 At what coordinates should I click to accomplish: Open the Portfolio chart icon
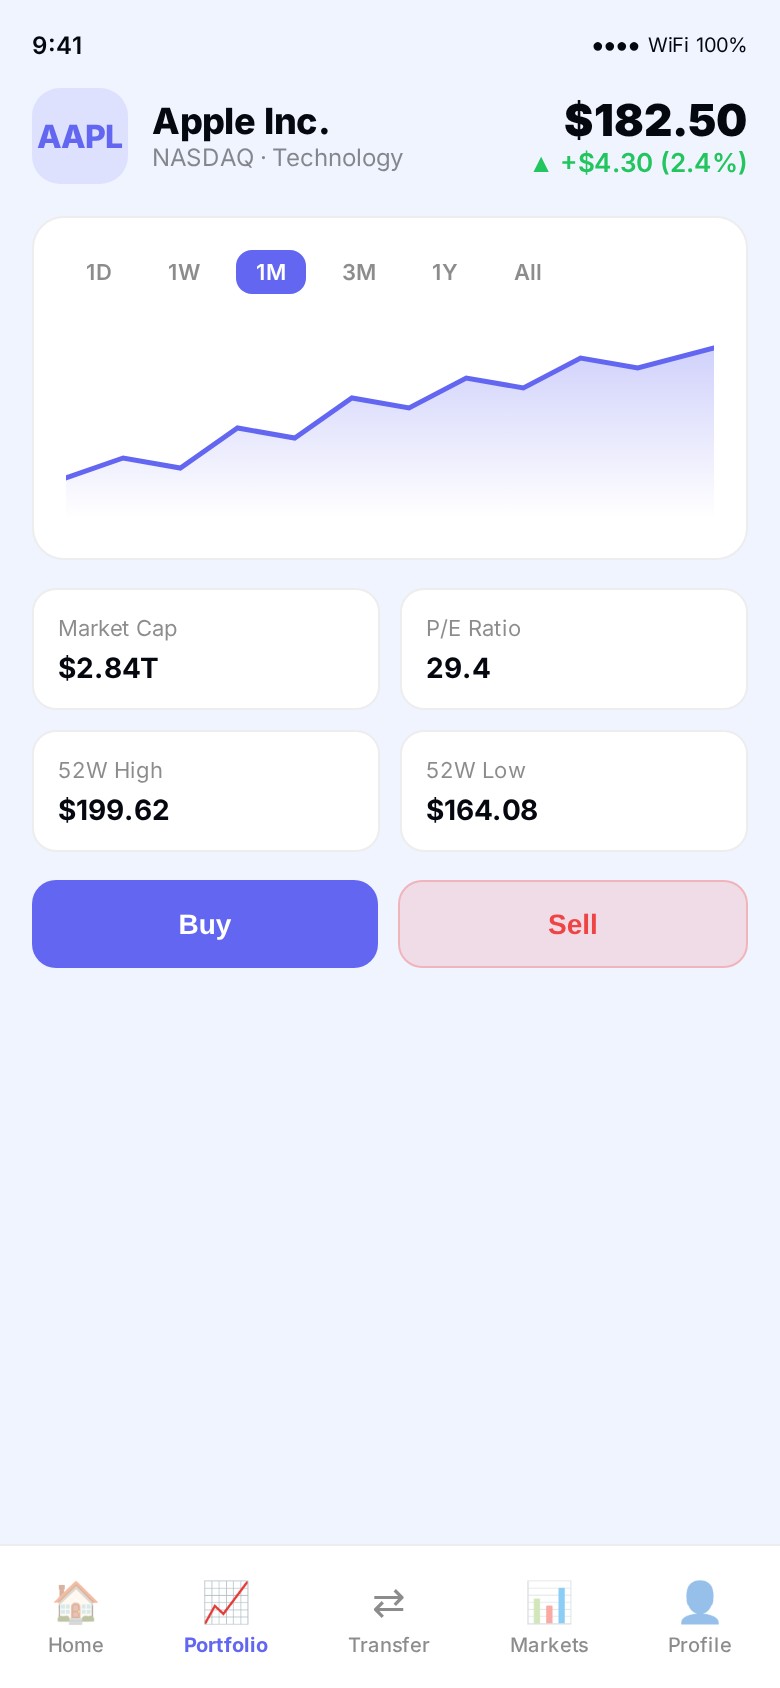(226, 1602)
